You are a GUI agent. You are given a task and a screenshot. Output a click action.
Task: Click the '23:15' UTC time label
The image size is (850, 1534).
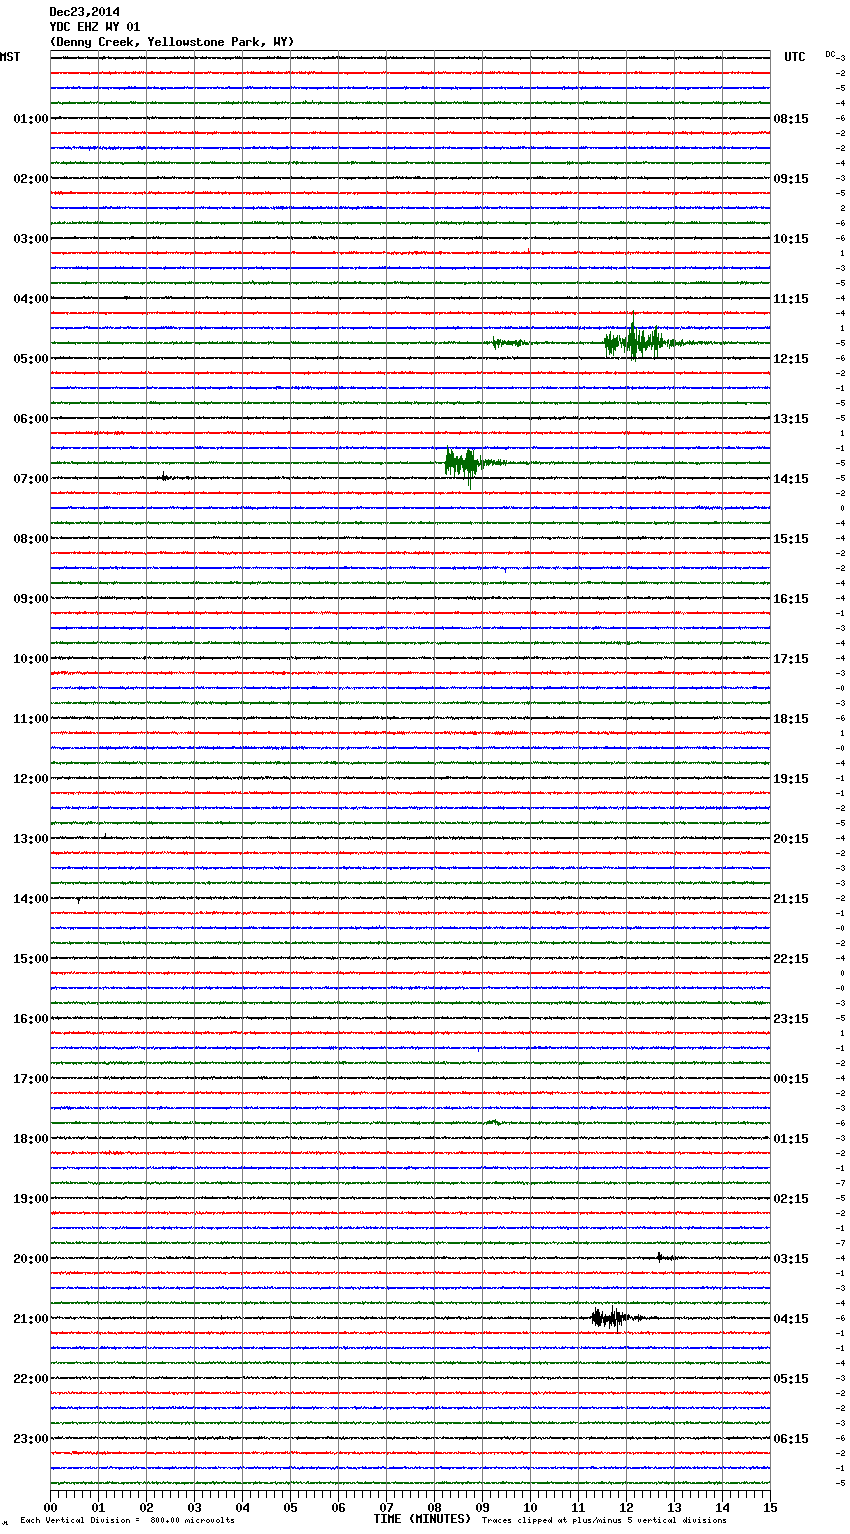pyautogui.click(x=791, y=1019)
